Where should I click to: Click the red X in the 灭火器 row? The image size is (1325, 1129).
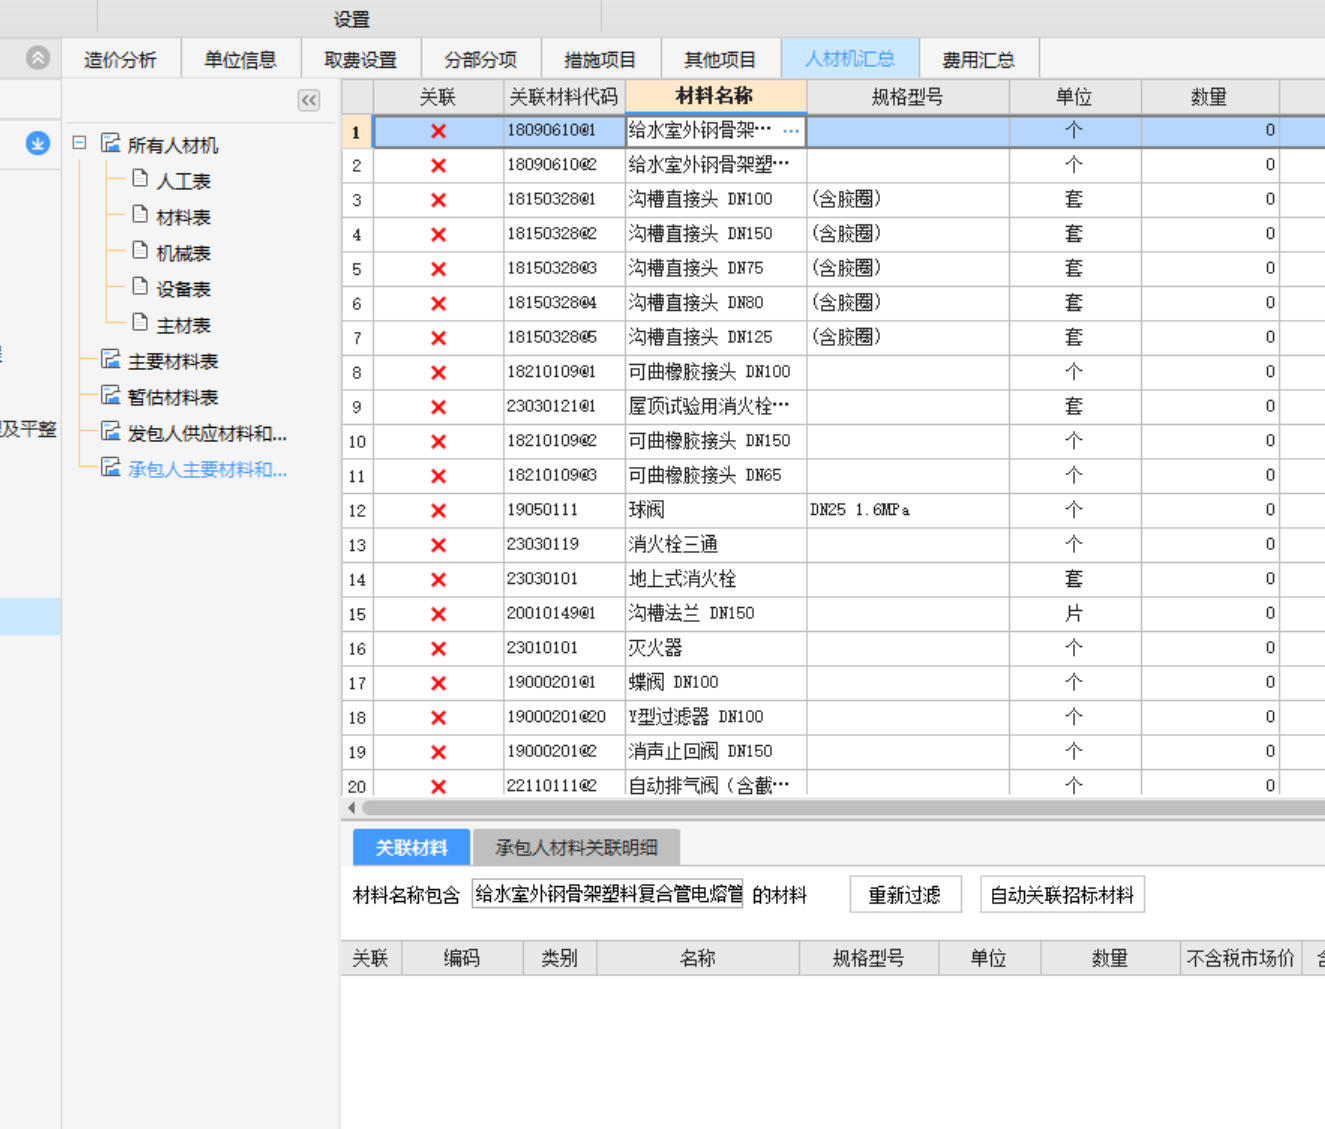(x=438, y=648)
